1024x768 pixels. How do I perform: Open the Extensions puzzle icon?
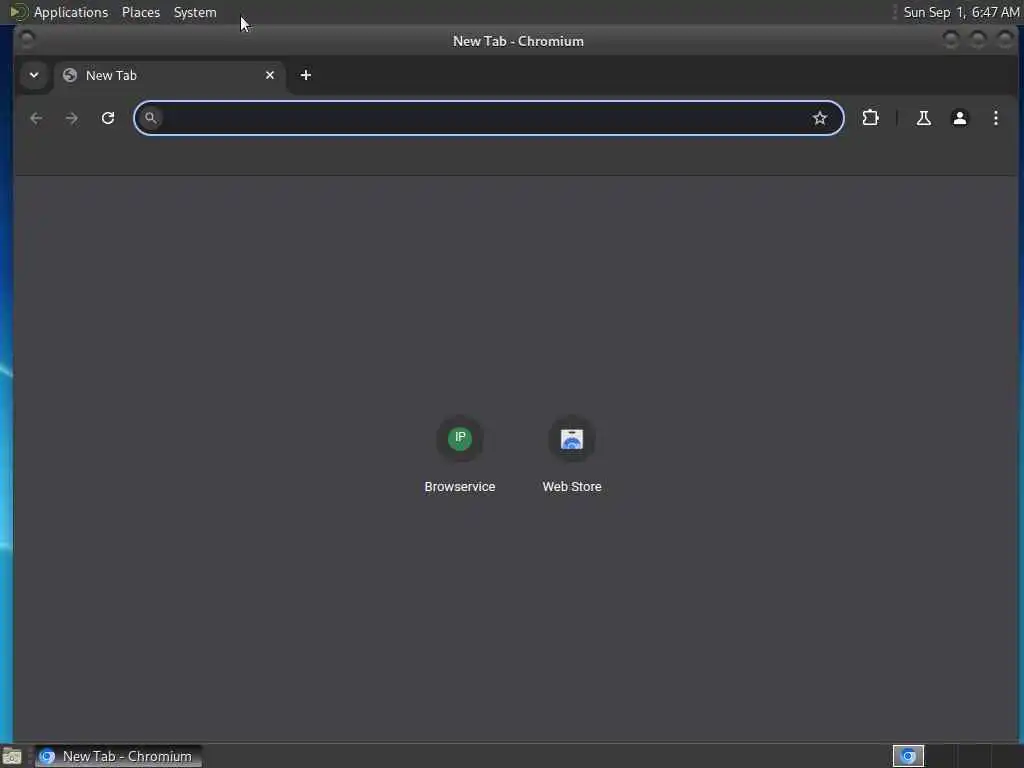click(871, 118)
